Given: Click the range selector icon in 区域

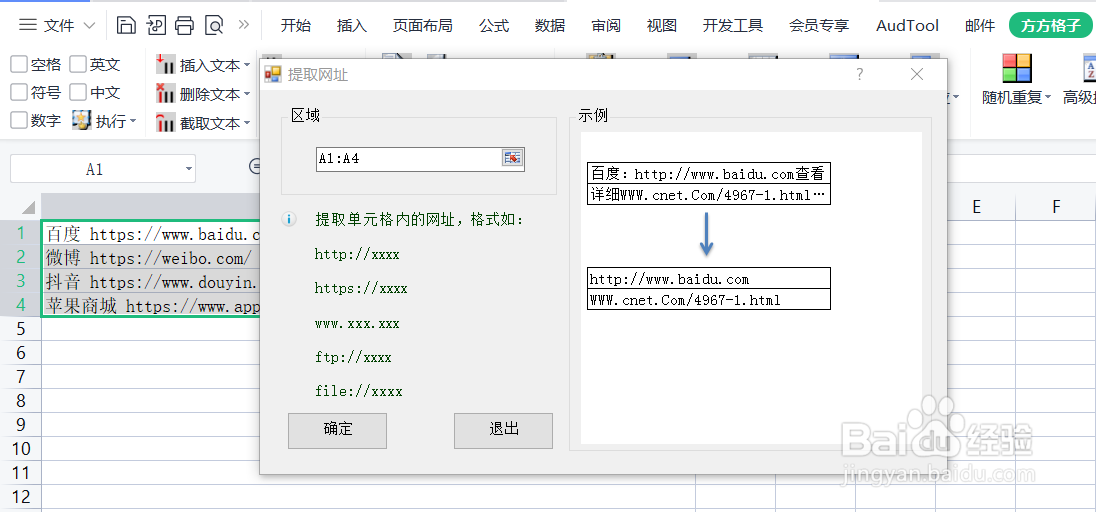Looking at the screenshot, I should 513,159.
